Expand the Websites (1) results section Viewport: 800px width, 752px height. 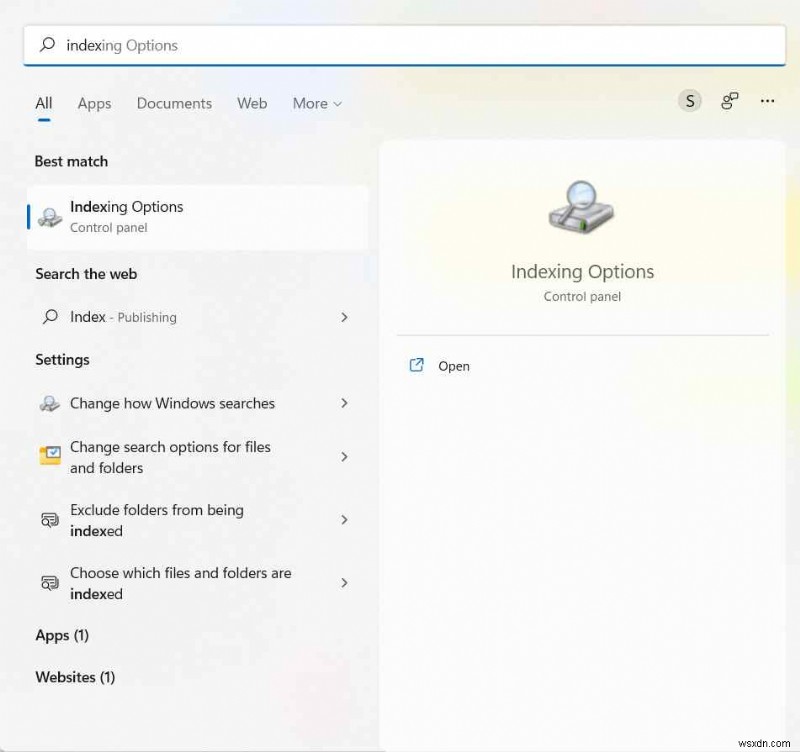[x=75, y=677]
